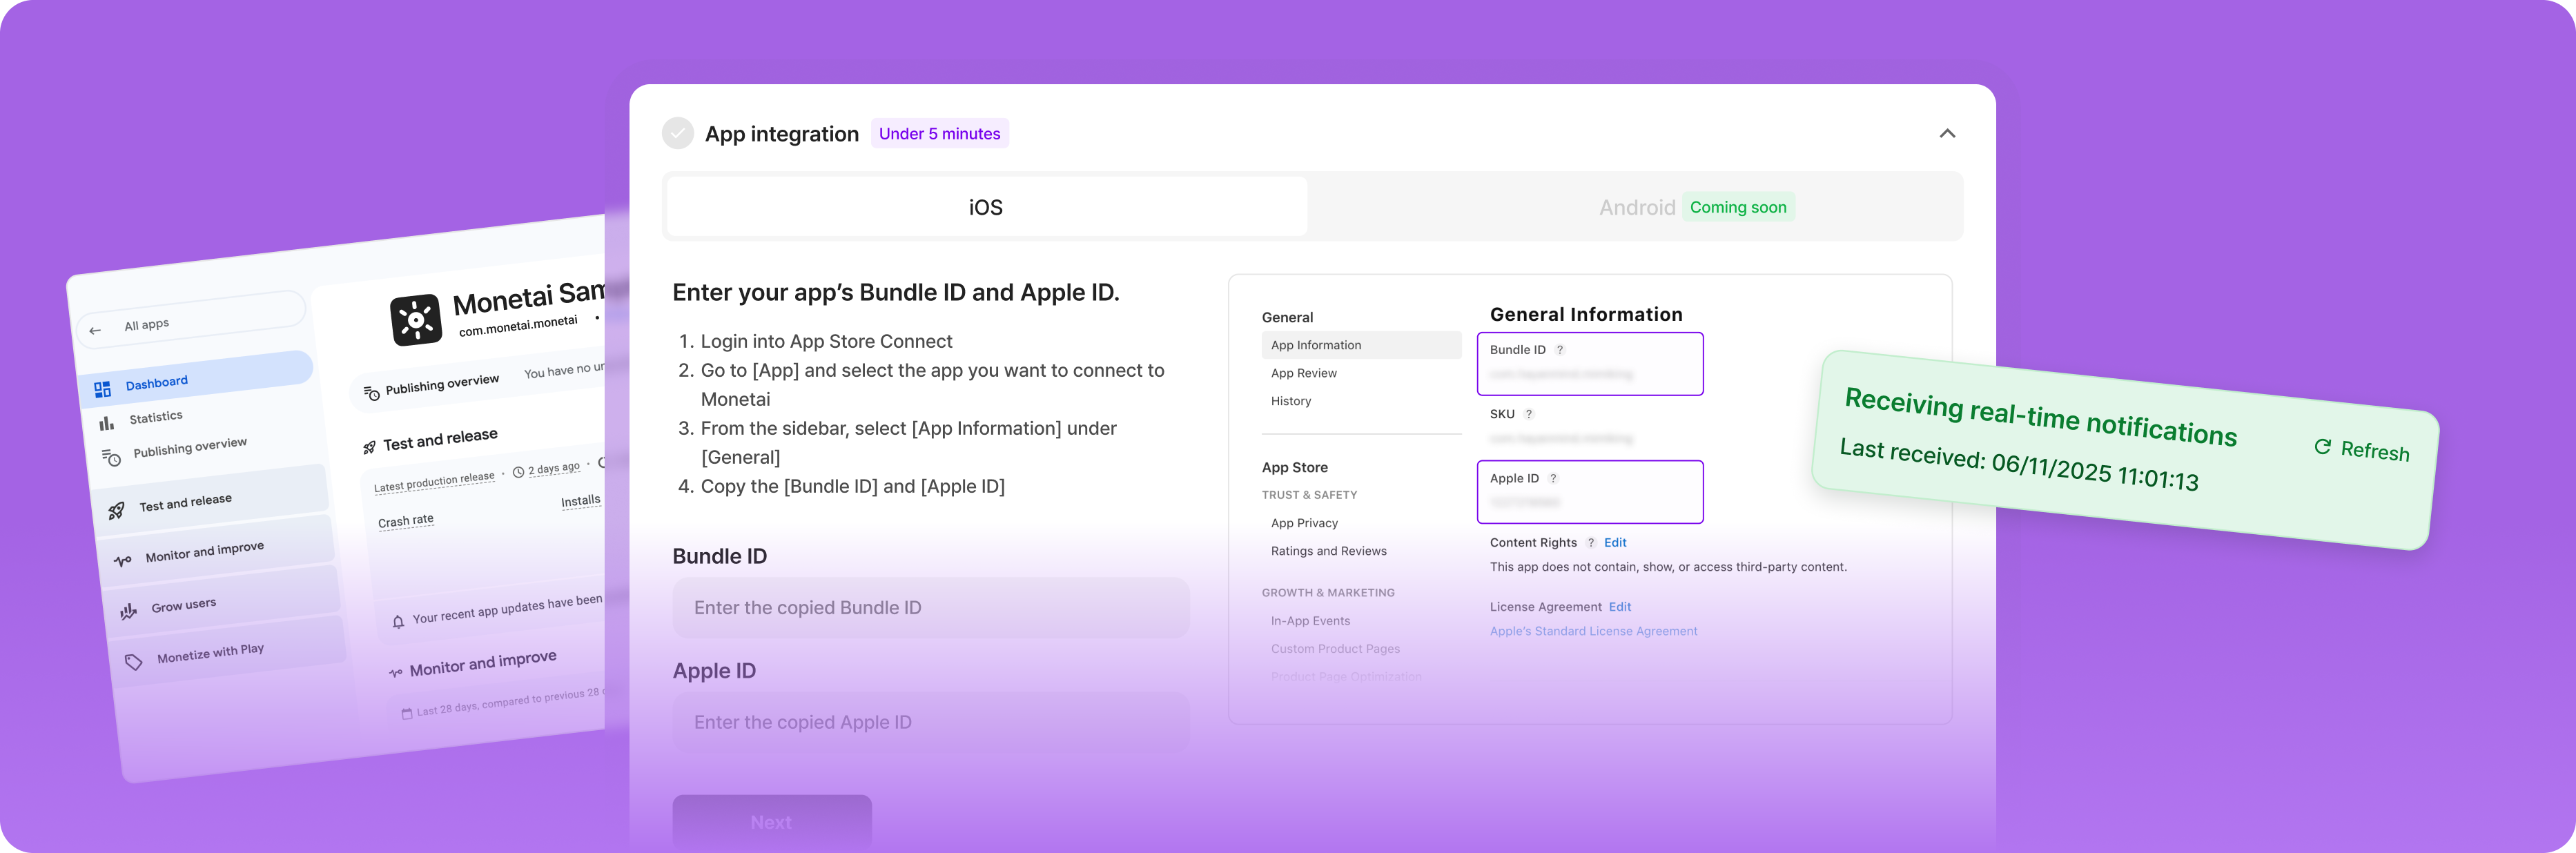Viewport: 2576px width, 853px height.
Task: Click the All apps field in Play Console
Action: tap(191, 320)
